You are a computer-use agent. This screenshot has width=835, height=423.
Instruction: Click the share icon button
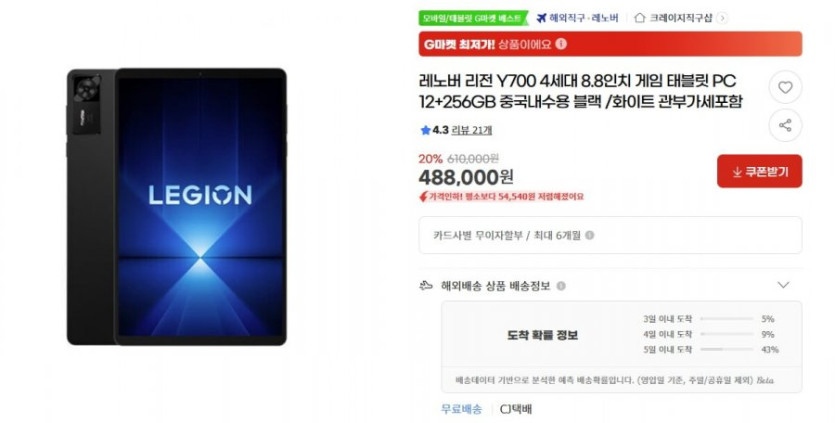pyautogui.click(x=785, y=125)
